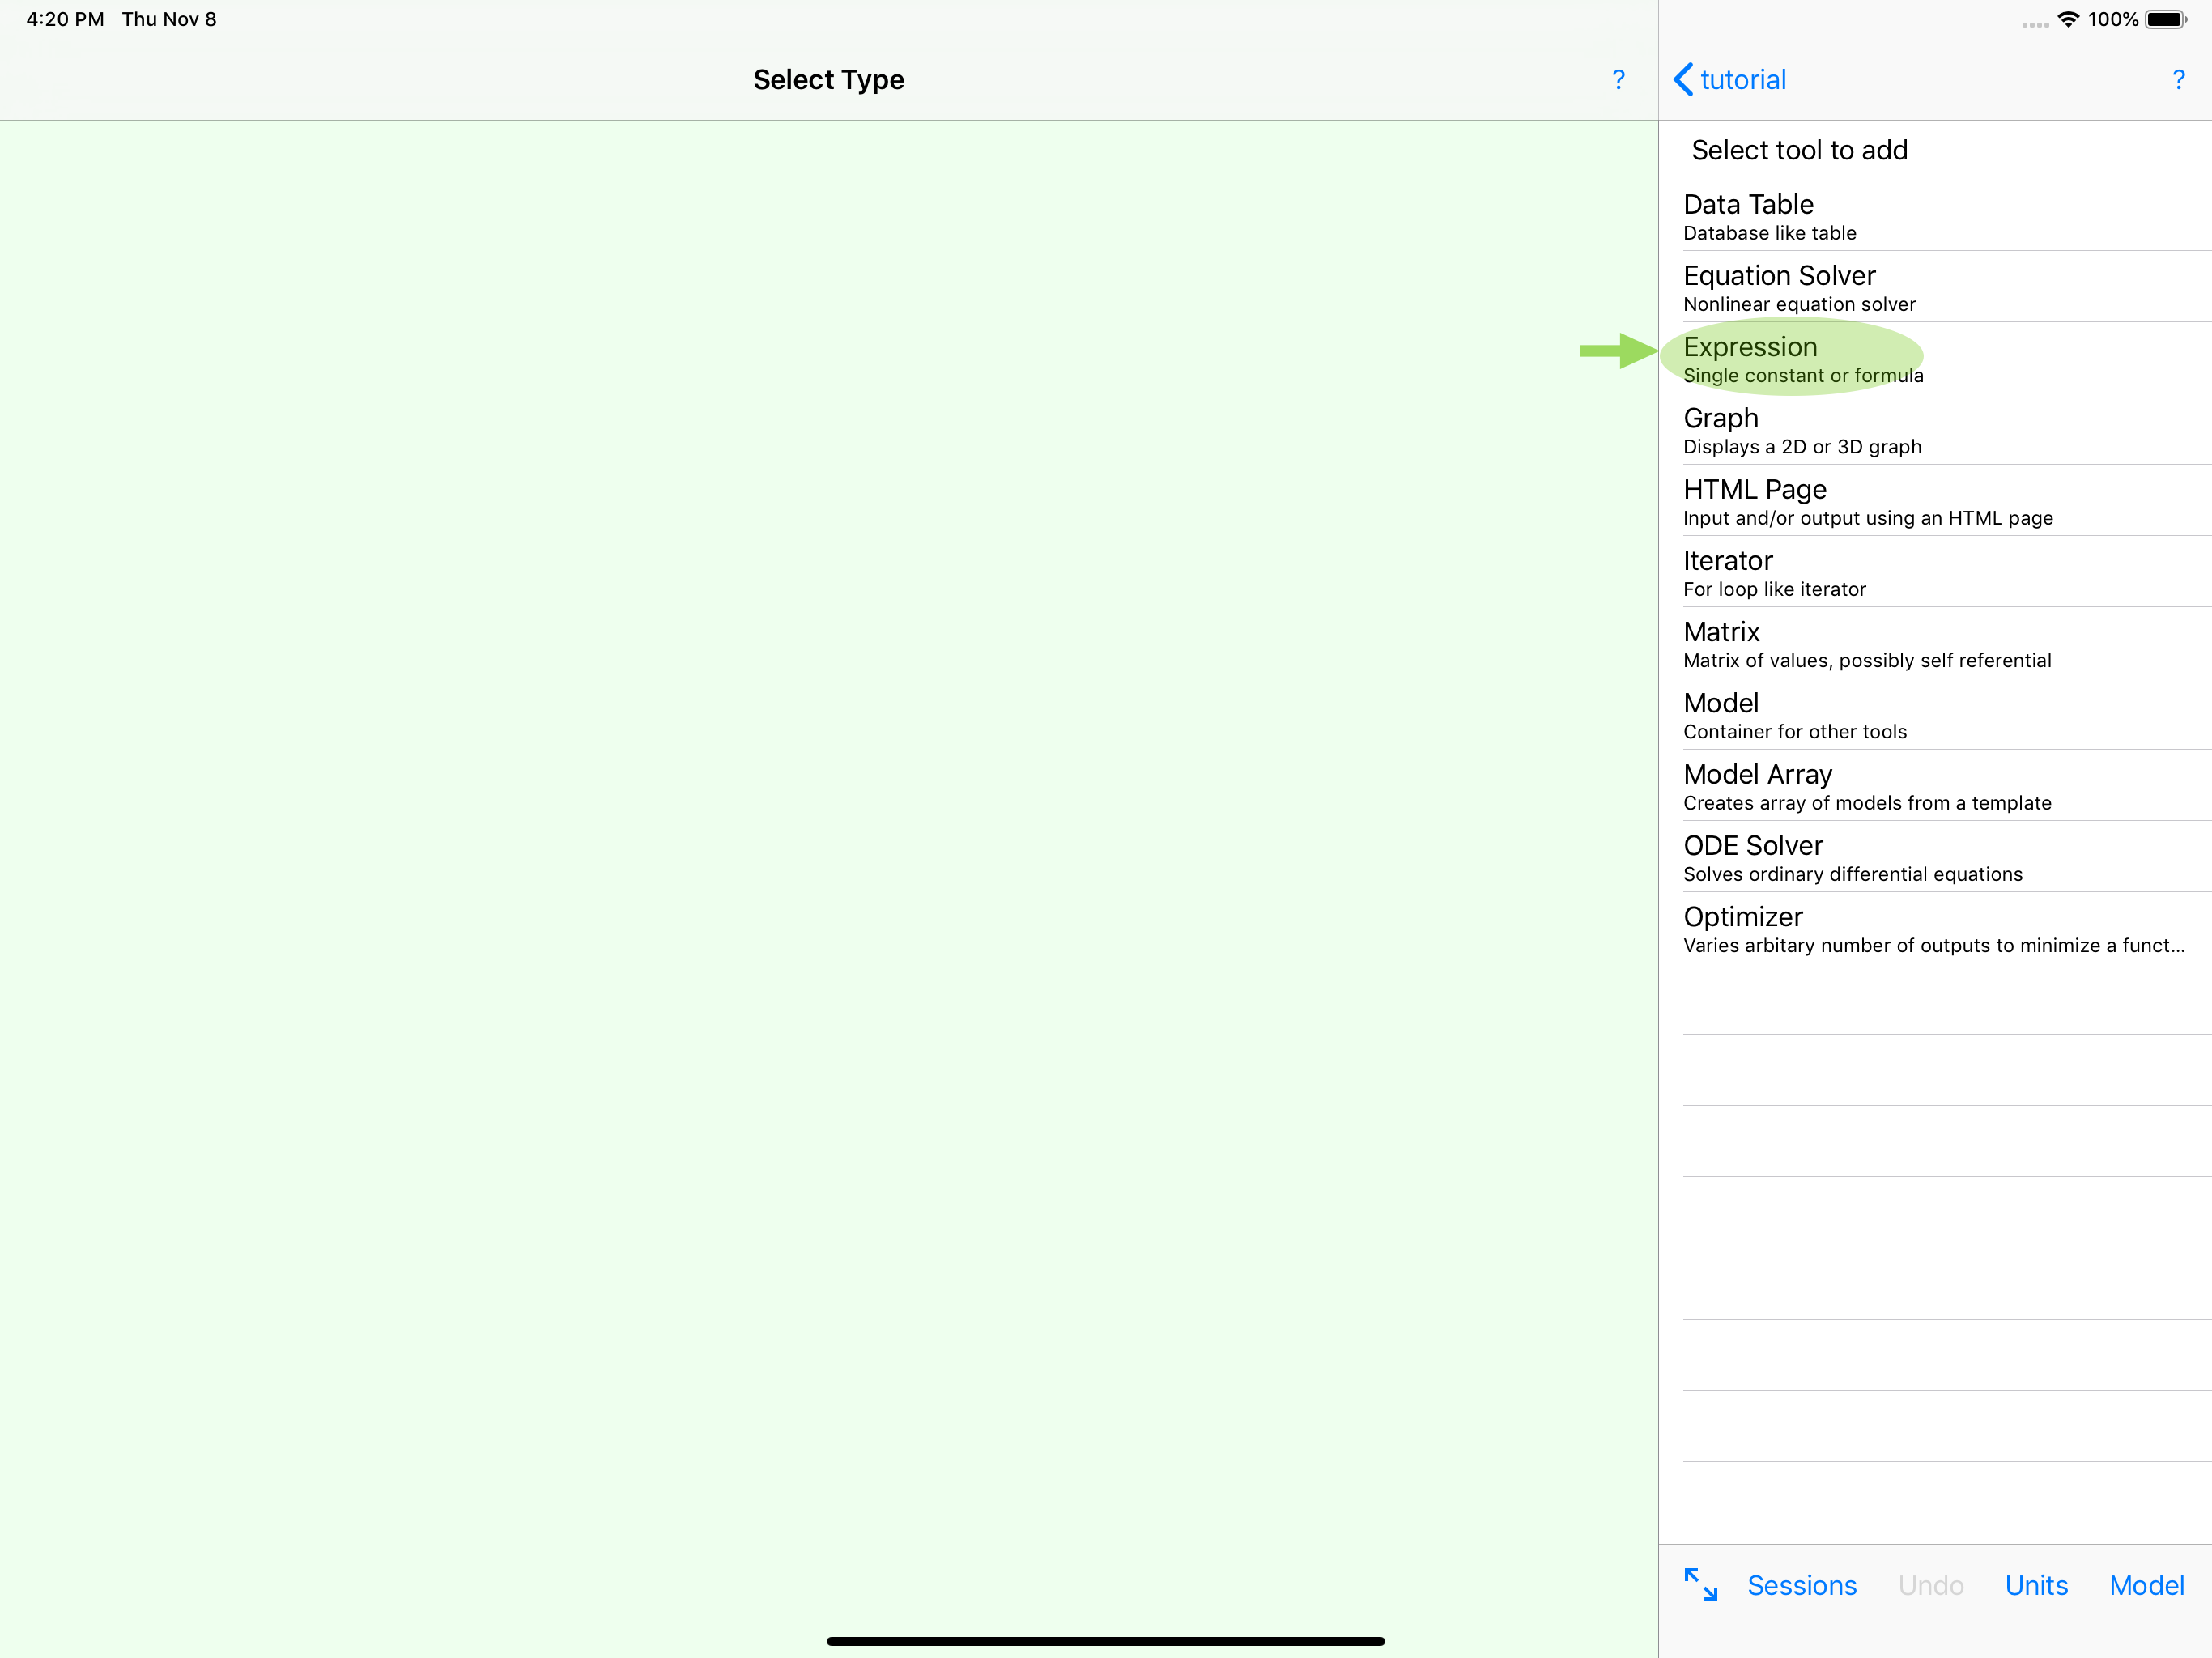Tap the "Select tool to add" heading
The image size is (2212, 1658).
click(1799, 150)
